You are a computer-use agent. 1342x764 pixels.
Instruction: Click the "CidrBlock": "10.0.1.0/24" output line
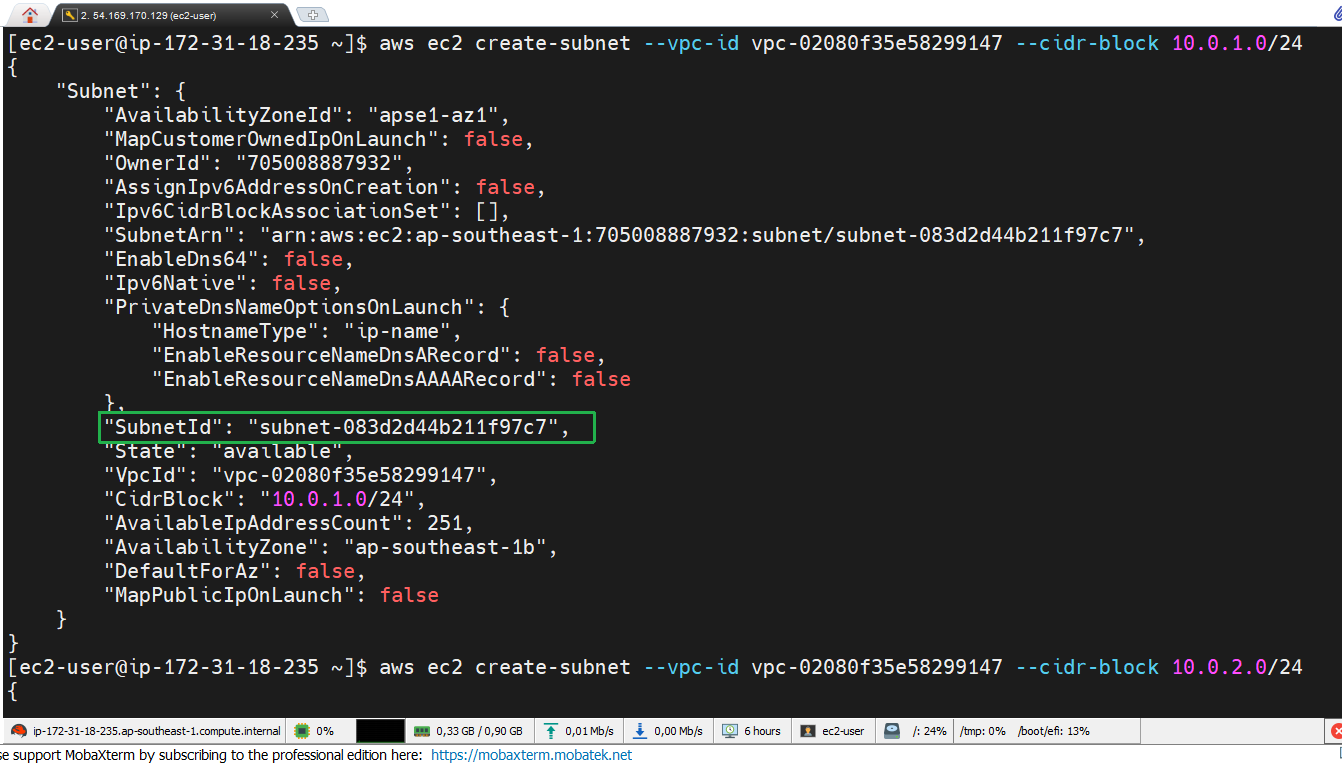265,499
